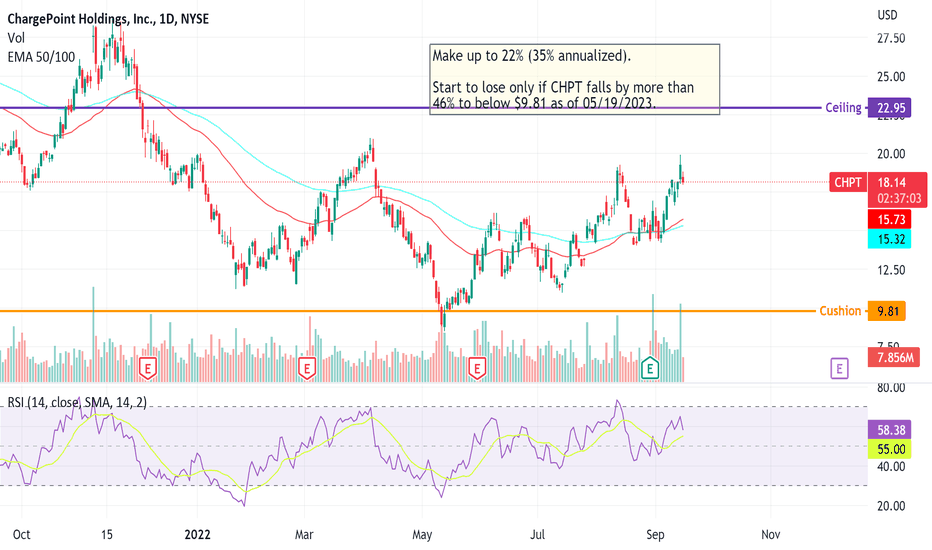This screenshot has height=550, width=932.
Task: Select the purple Ceiling line label
Action: coord(843,108)
